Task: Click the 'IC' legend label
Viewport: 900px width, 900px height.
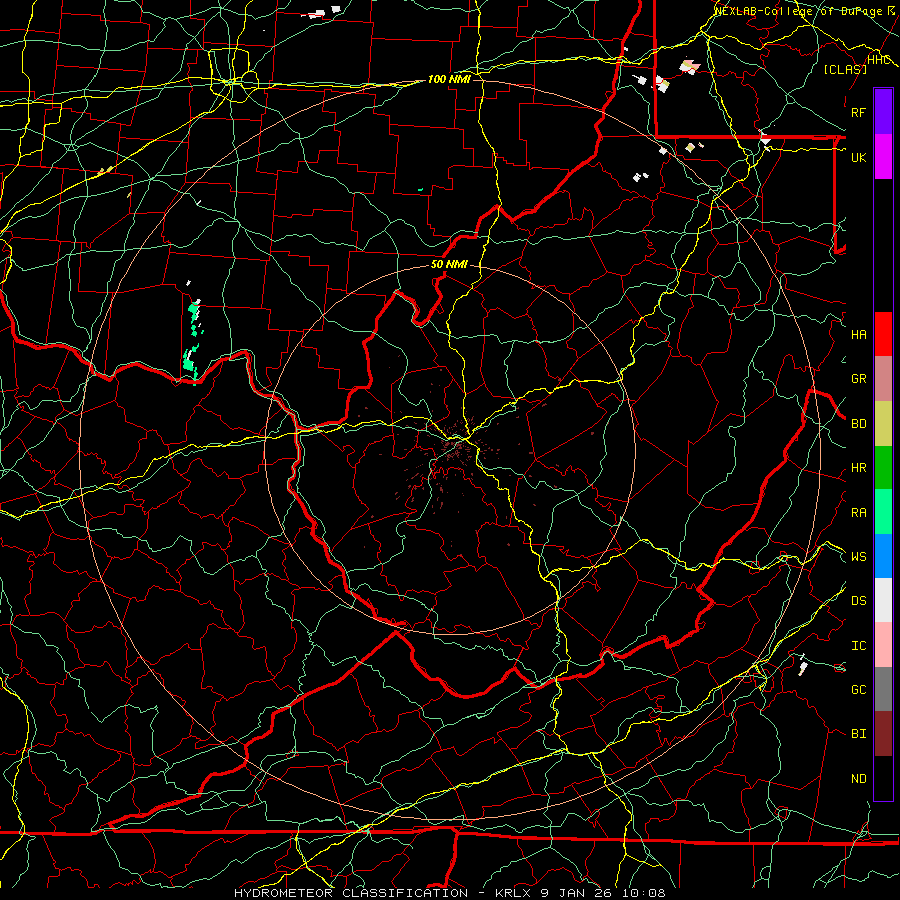Action: click(x=859, y=646)
